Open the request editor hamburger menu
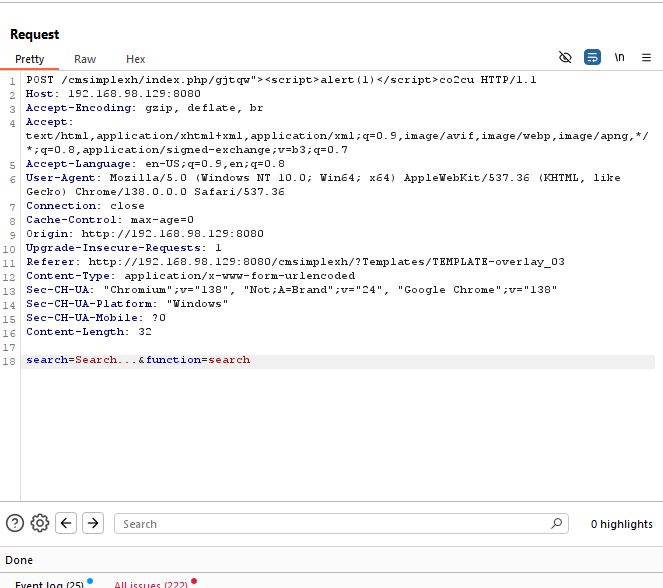Viewport: 663px width, 588px height. tap(646, 57)
